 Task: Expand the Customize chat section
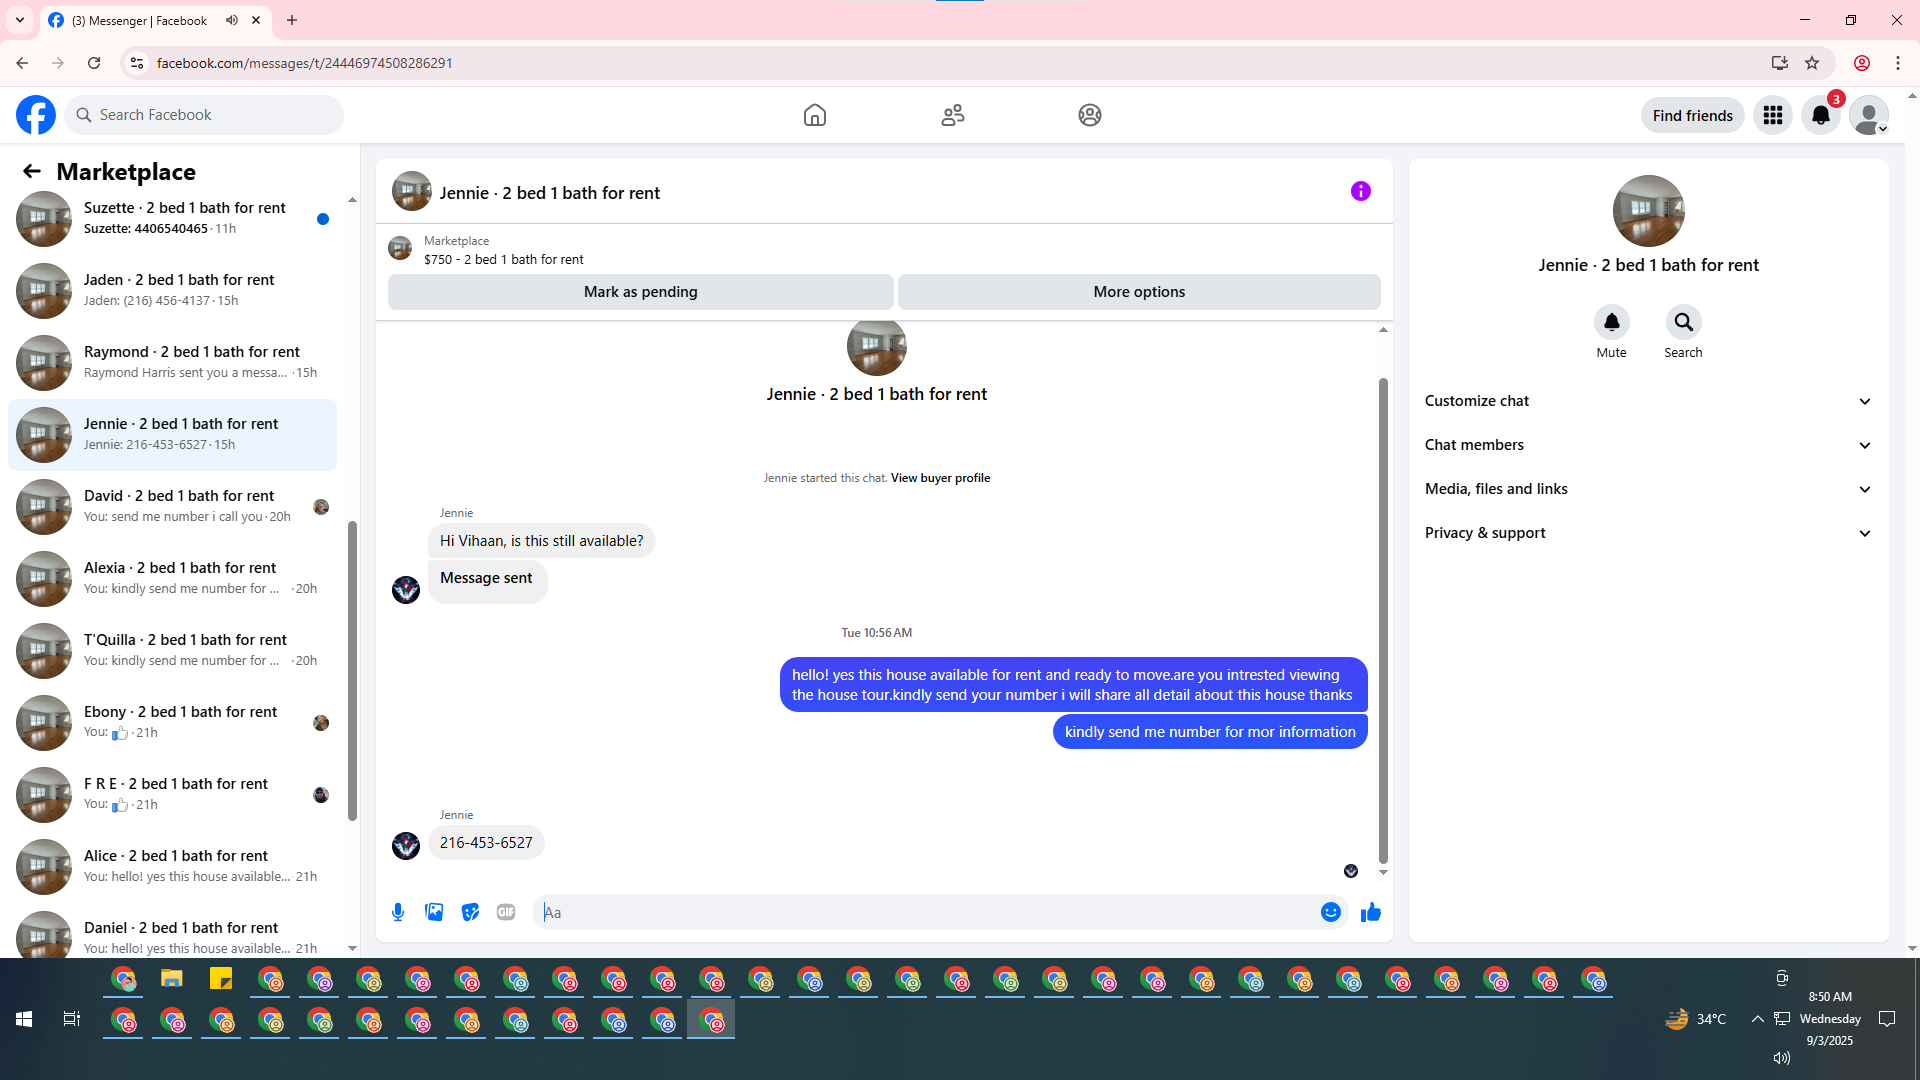(1648, 401)
